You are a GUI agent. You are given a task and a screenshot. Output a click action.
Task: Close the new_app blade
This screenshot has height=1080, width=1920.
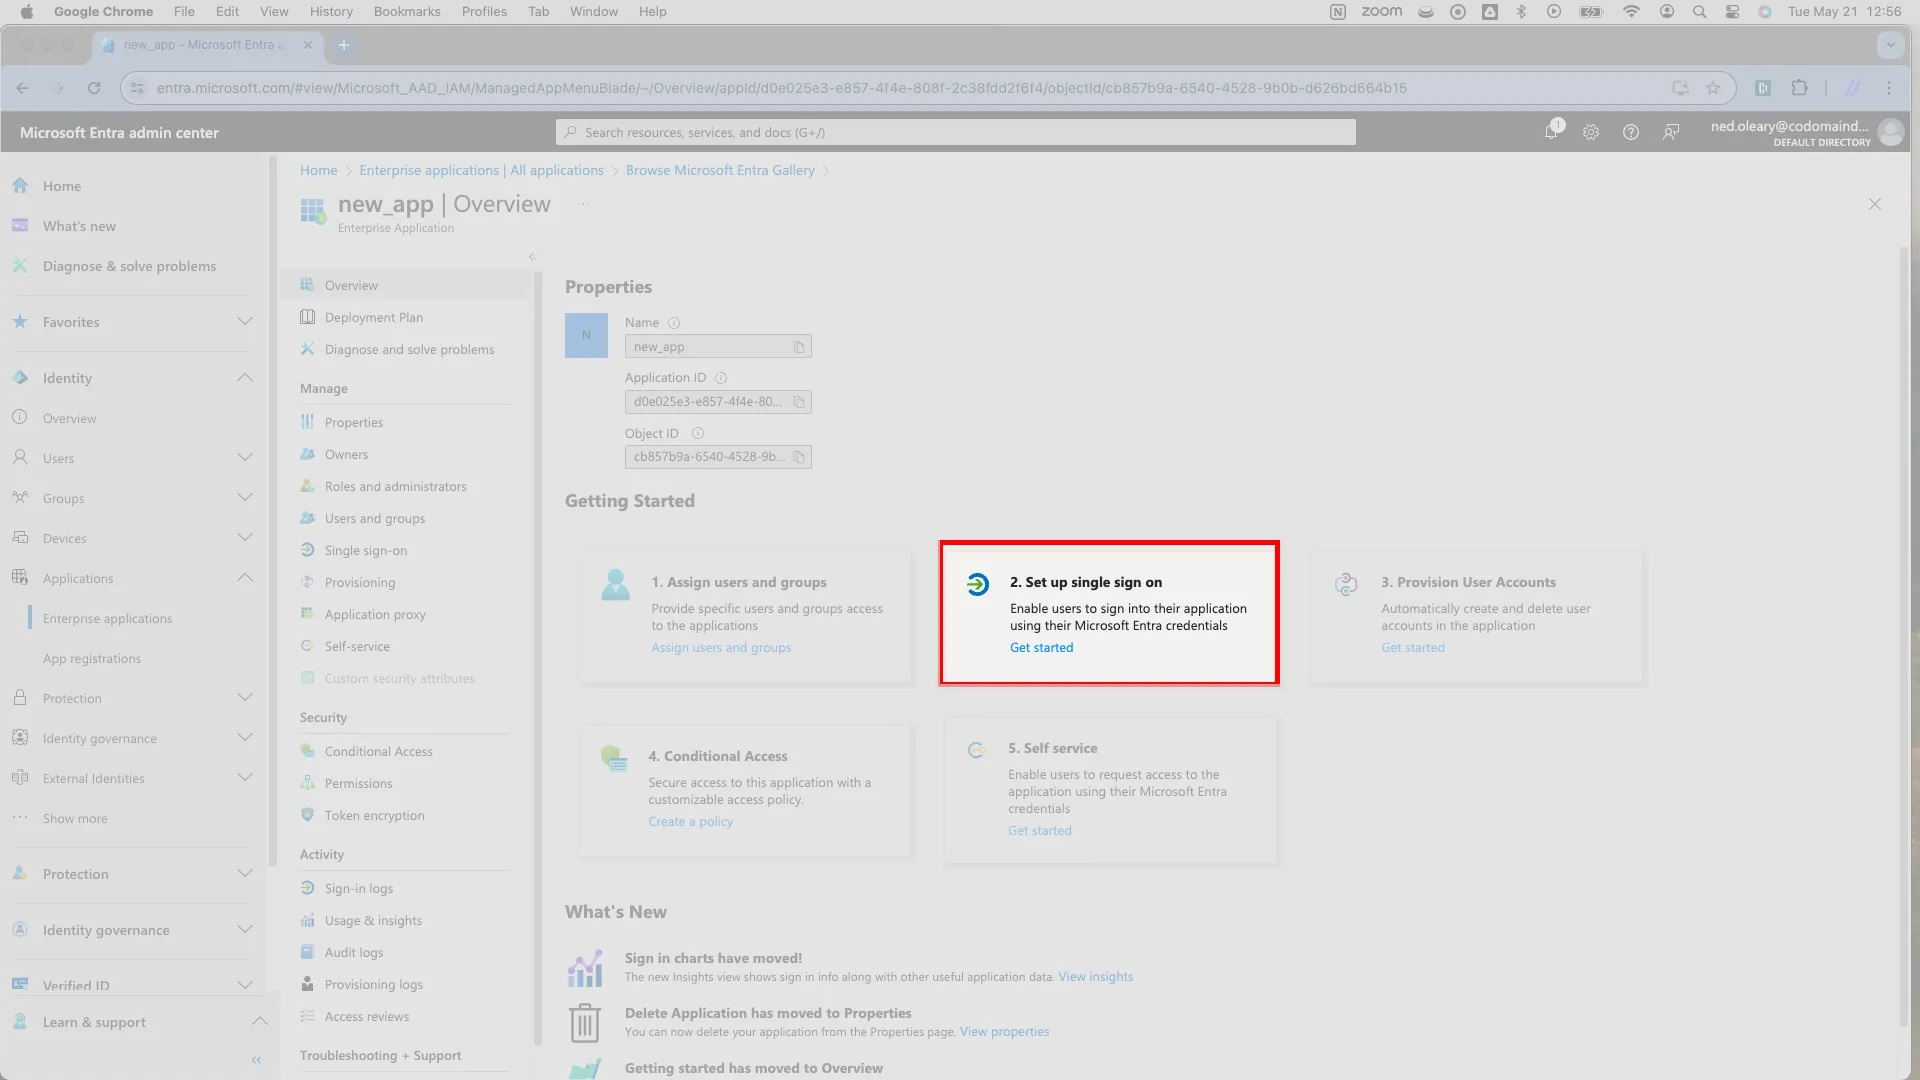[1875, 204]
